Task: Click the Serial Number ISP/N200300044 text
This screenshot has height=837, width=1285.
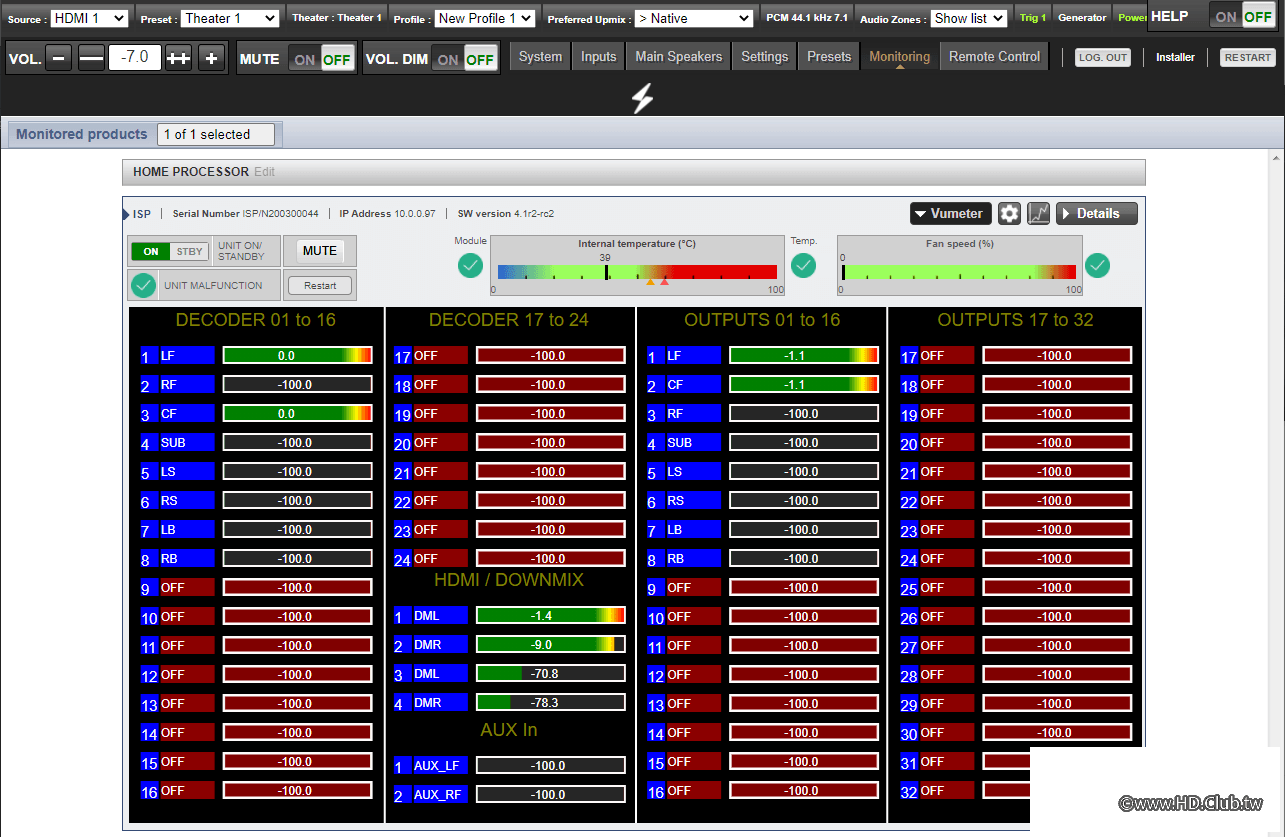Action: [246, 213]
